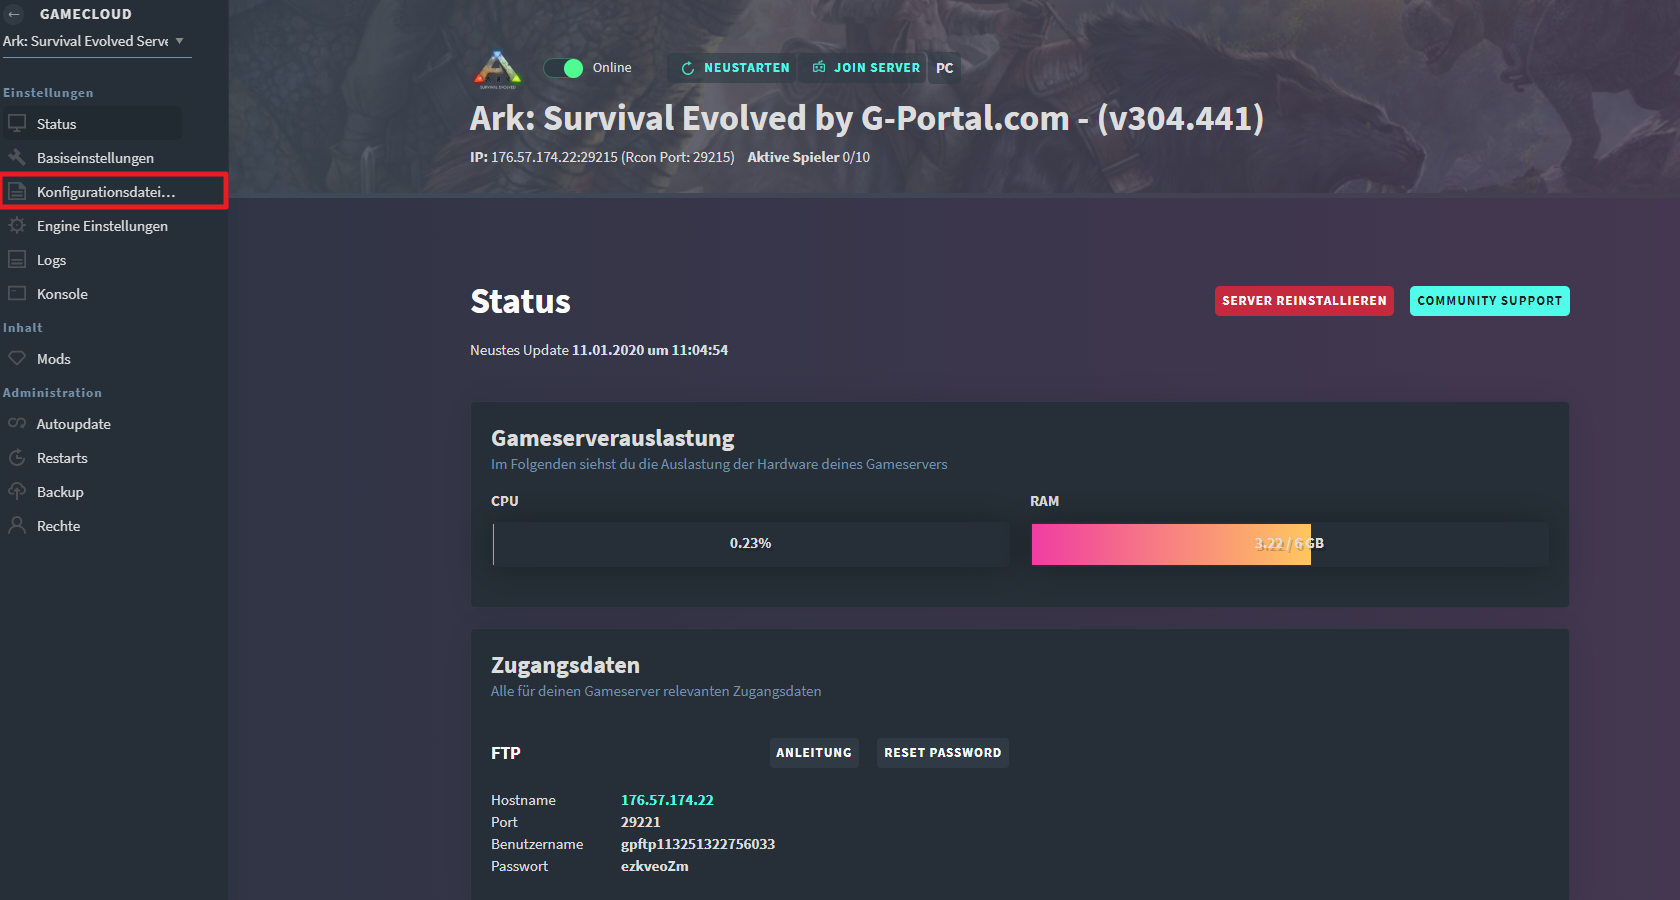The width and height of the screenshot is (1680, 900).
Task: Click Server Reinstallieren red button
Action: [1304, 301]
